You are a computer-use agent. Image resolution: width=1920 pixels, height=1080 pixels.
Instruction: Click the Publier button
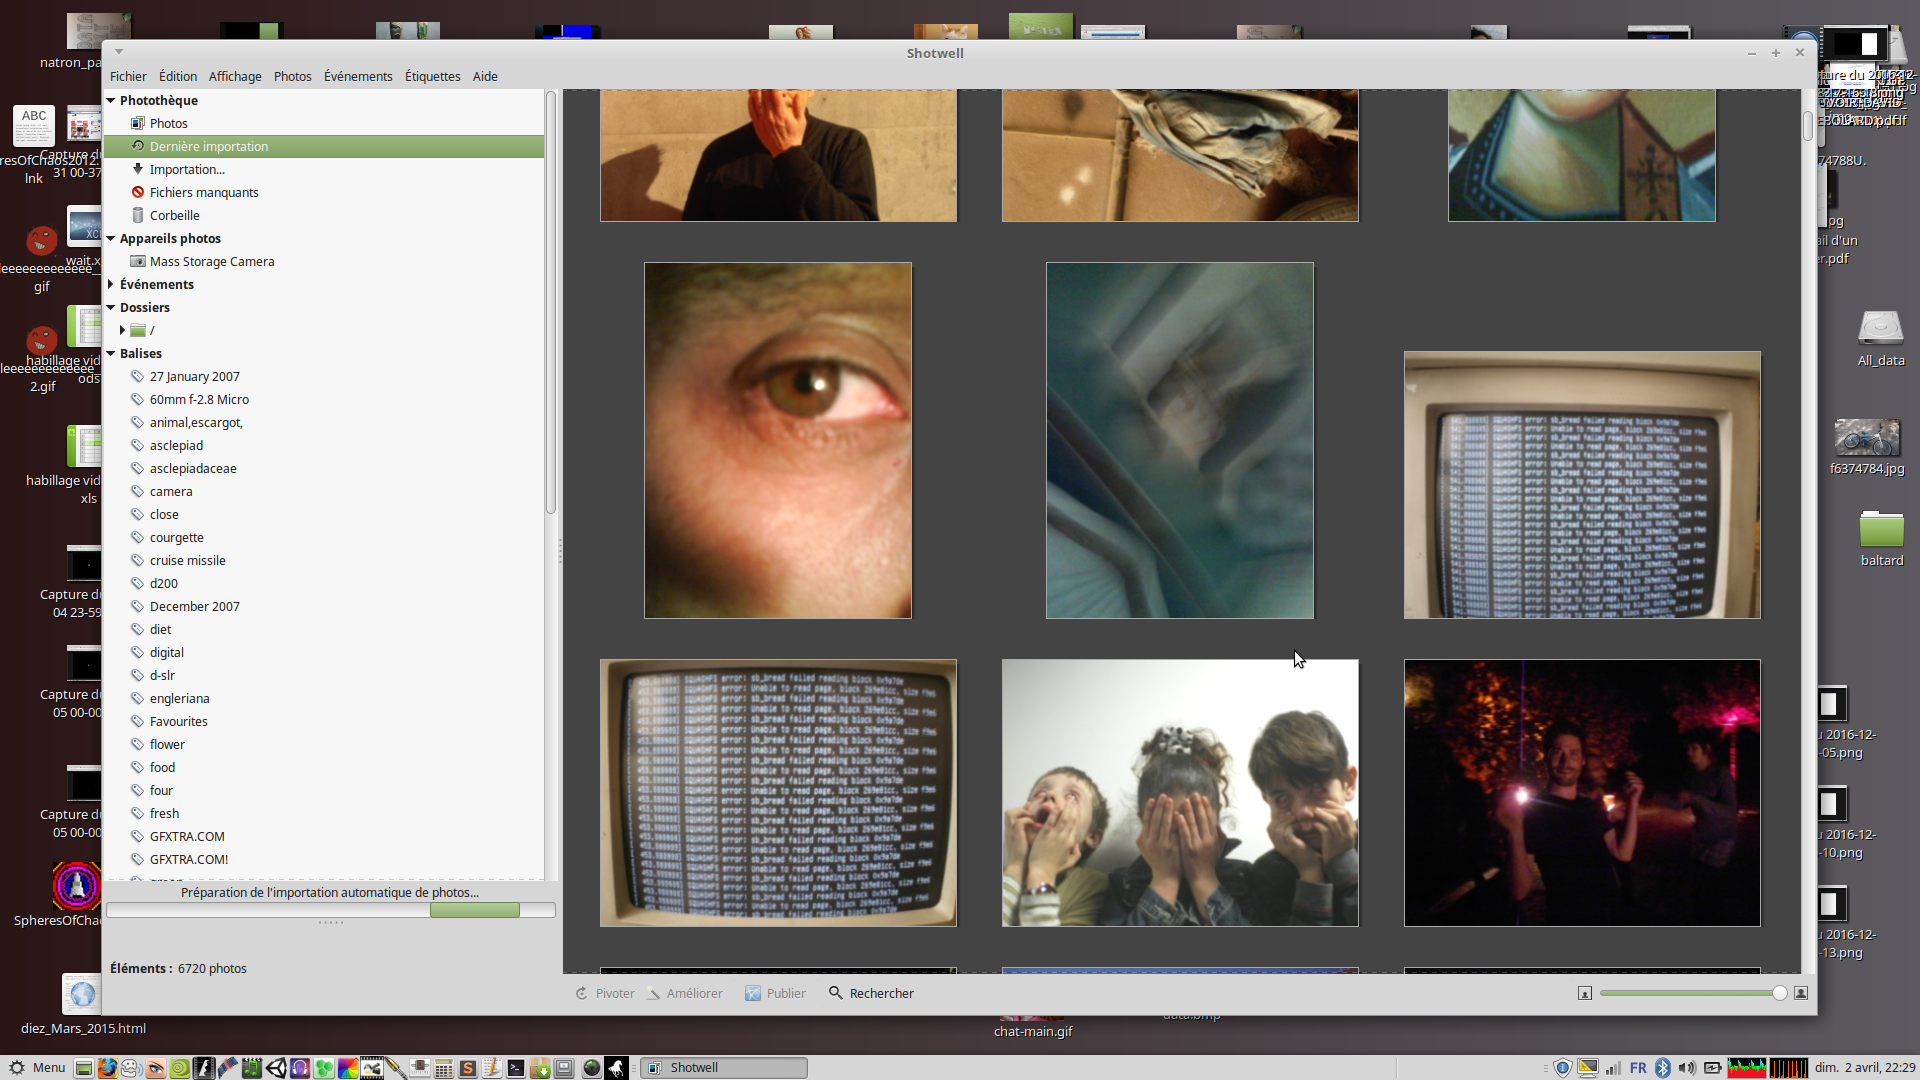[775, 993]
